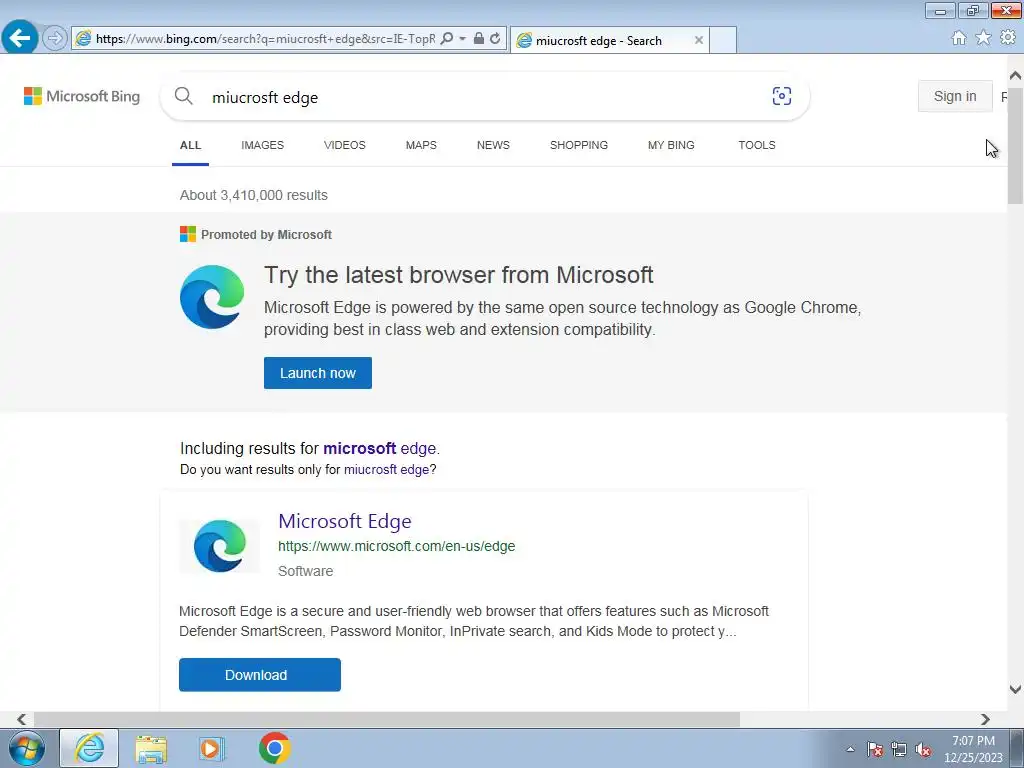Open the MY BING tab

pos(671,145)
